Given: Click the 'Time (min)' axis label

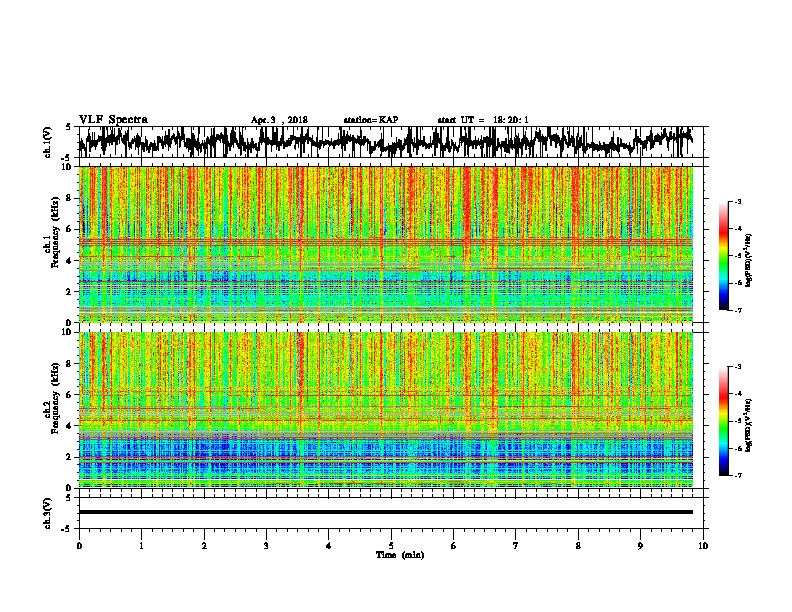Looking at the screenshot, I should [400, 555].
